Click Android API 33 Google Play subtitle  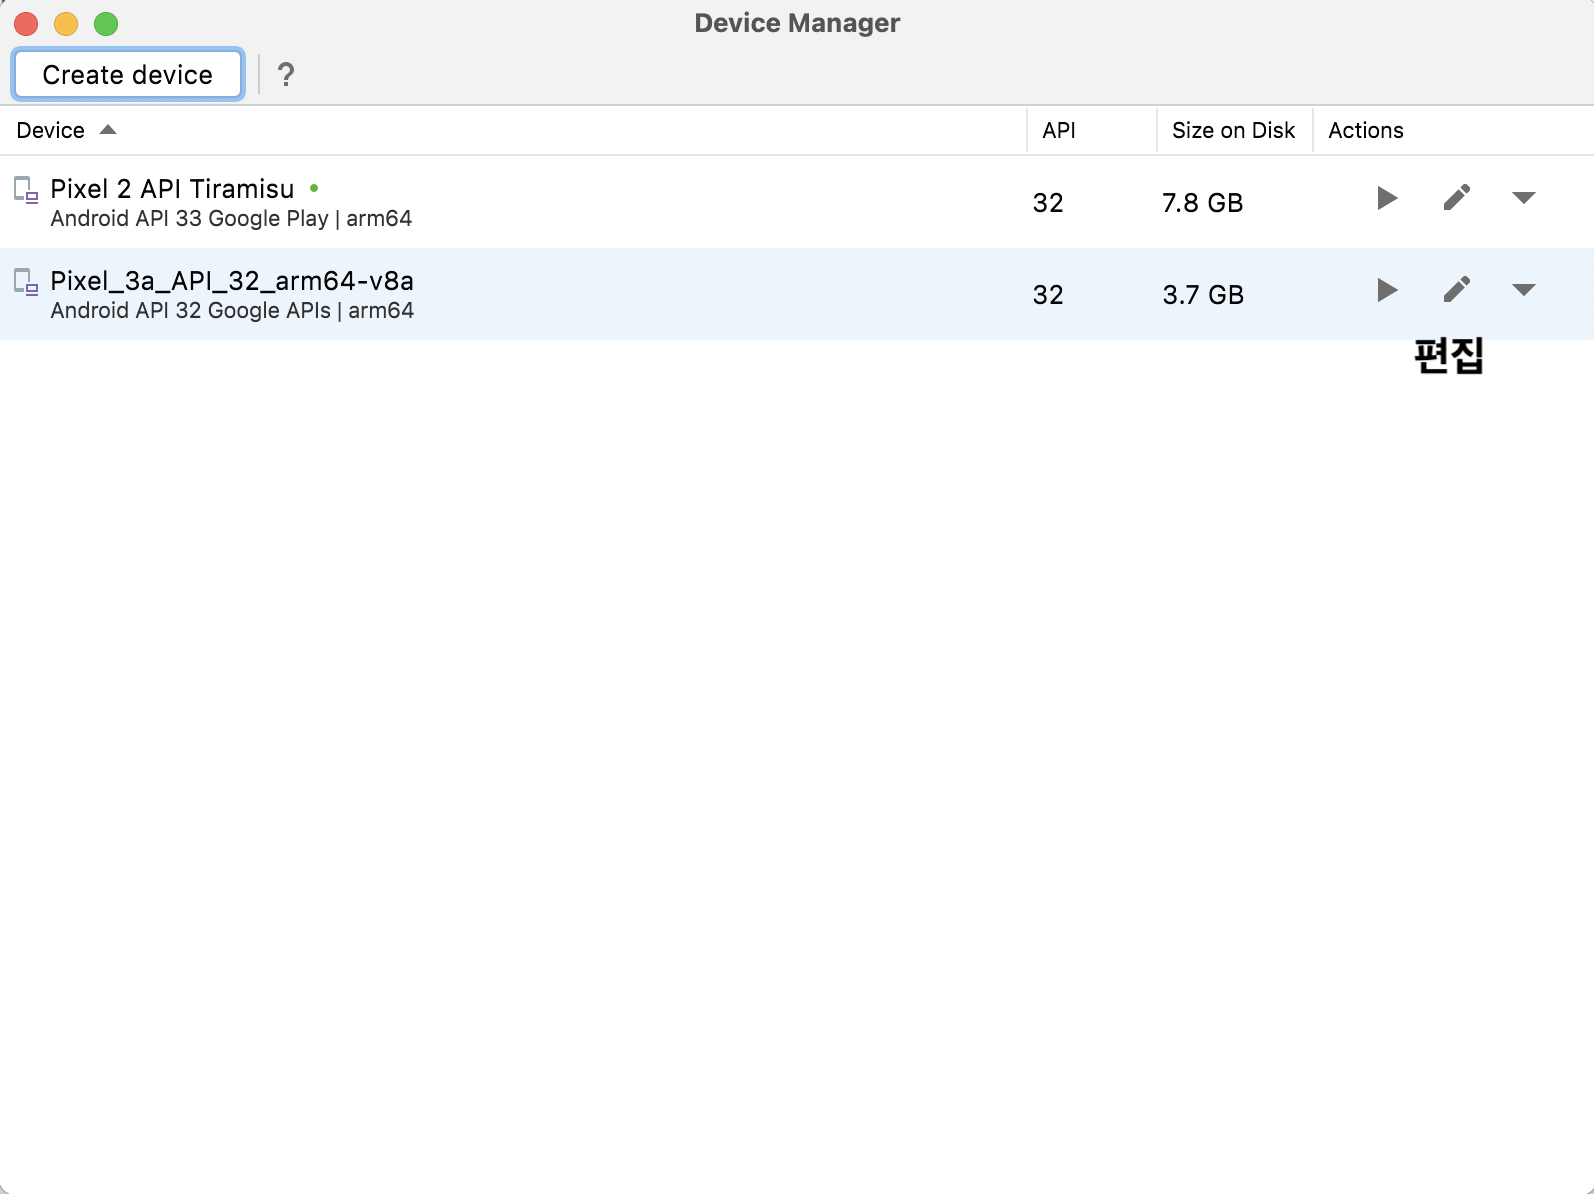coord(231,218)
